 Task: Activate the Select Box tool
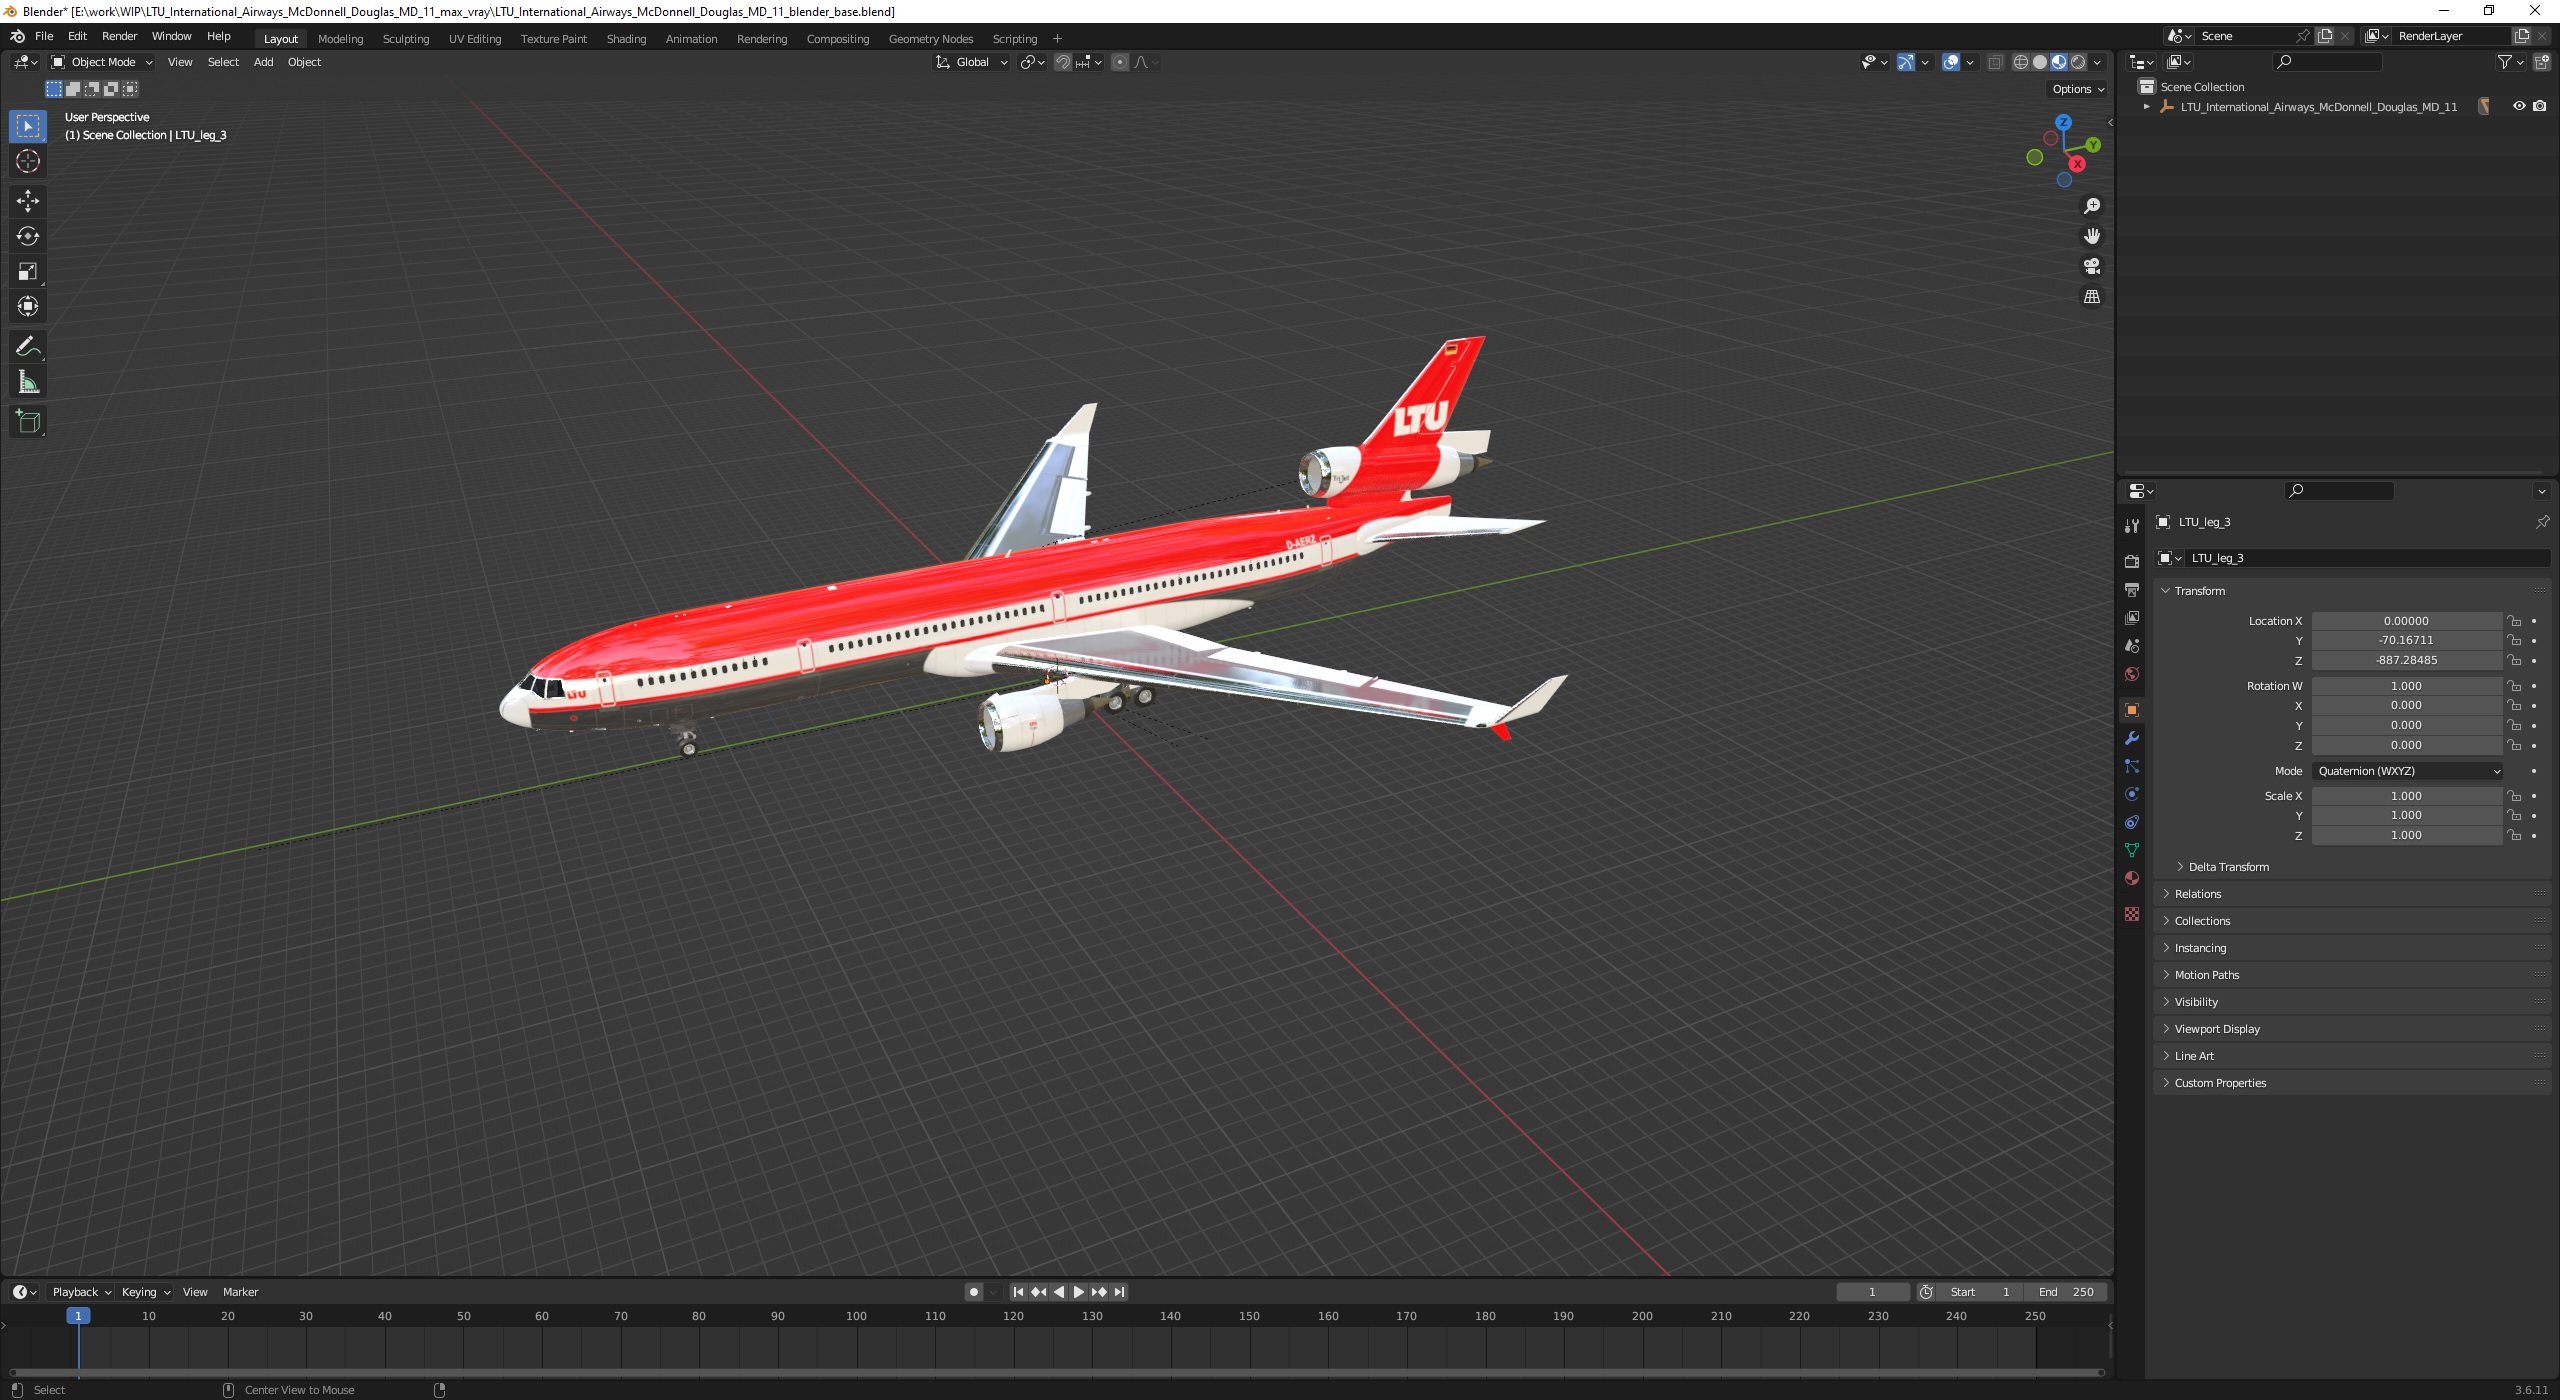28,125
